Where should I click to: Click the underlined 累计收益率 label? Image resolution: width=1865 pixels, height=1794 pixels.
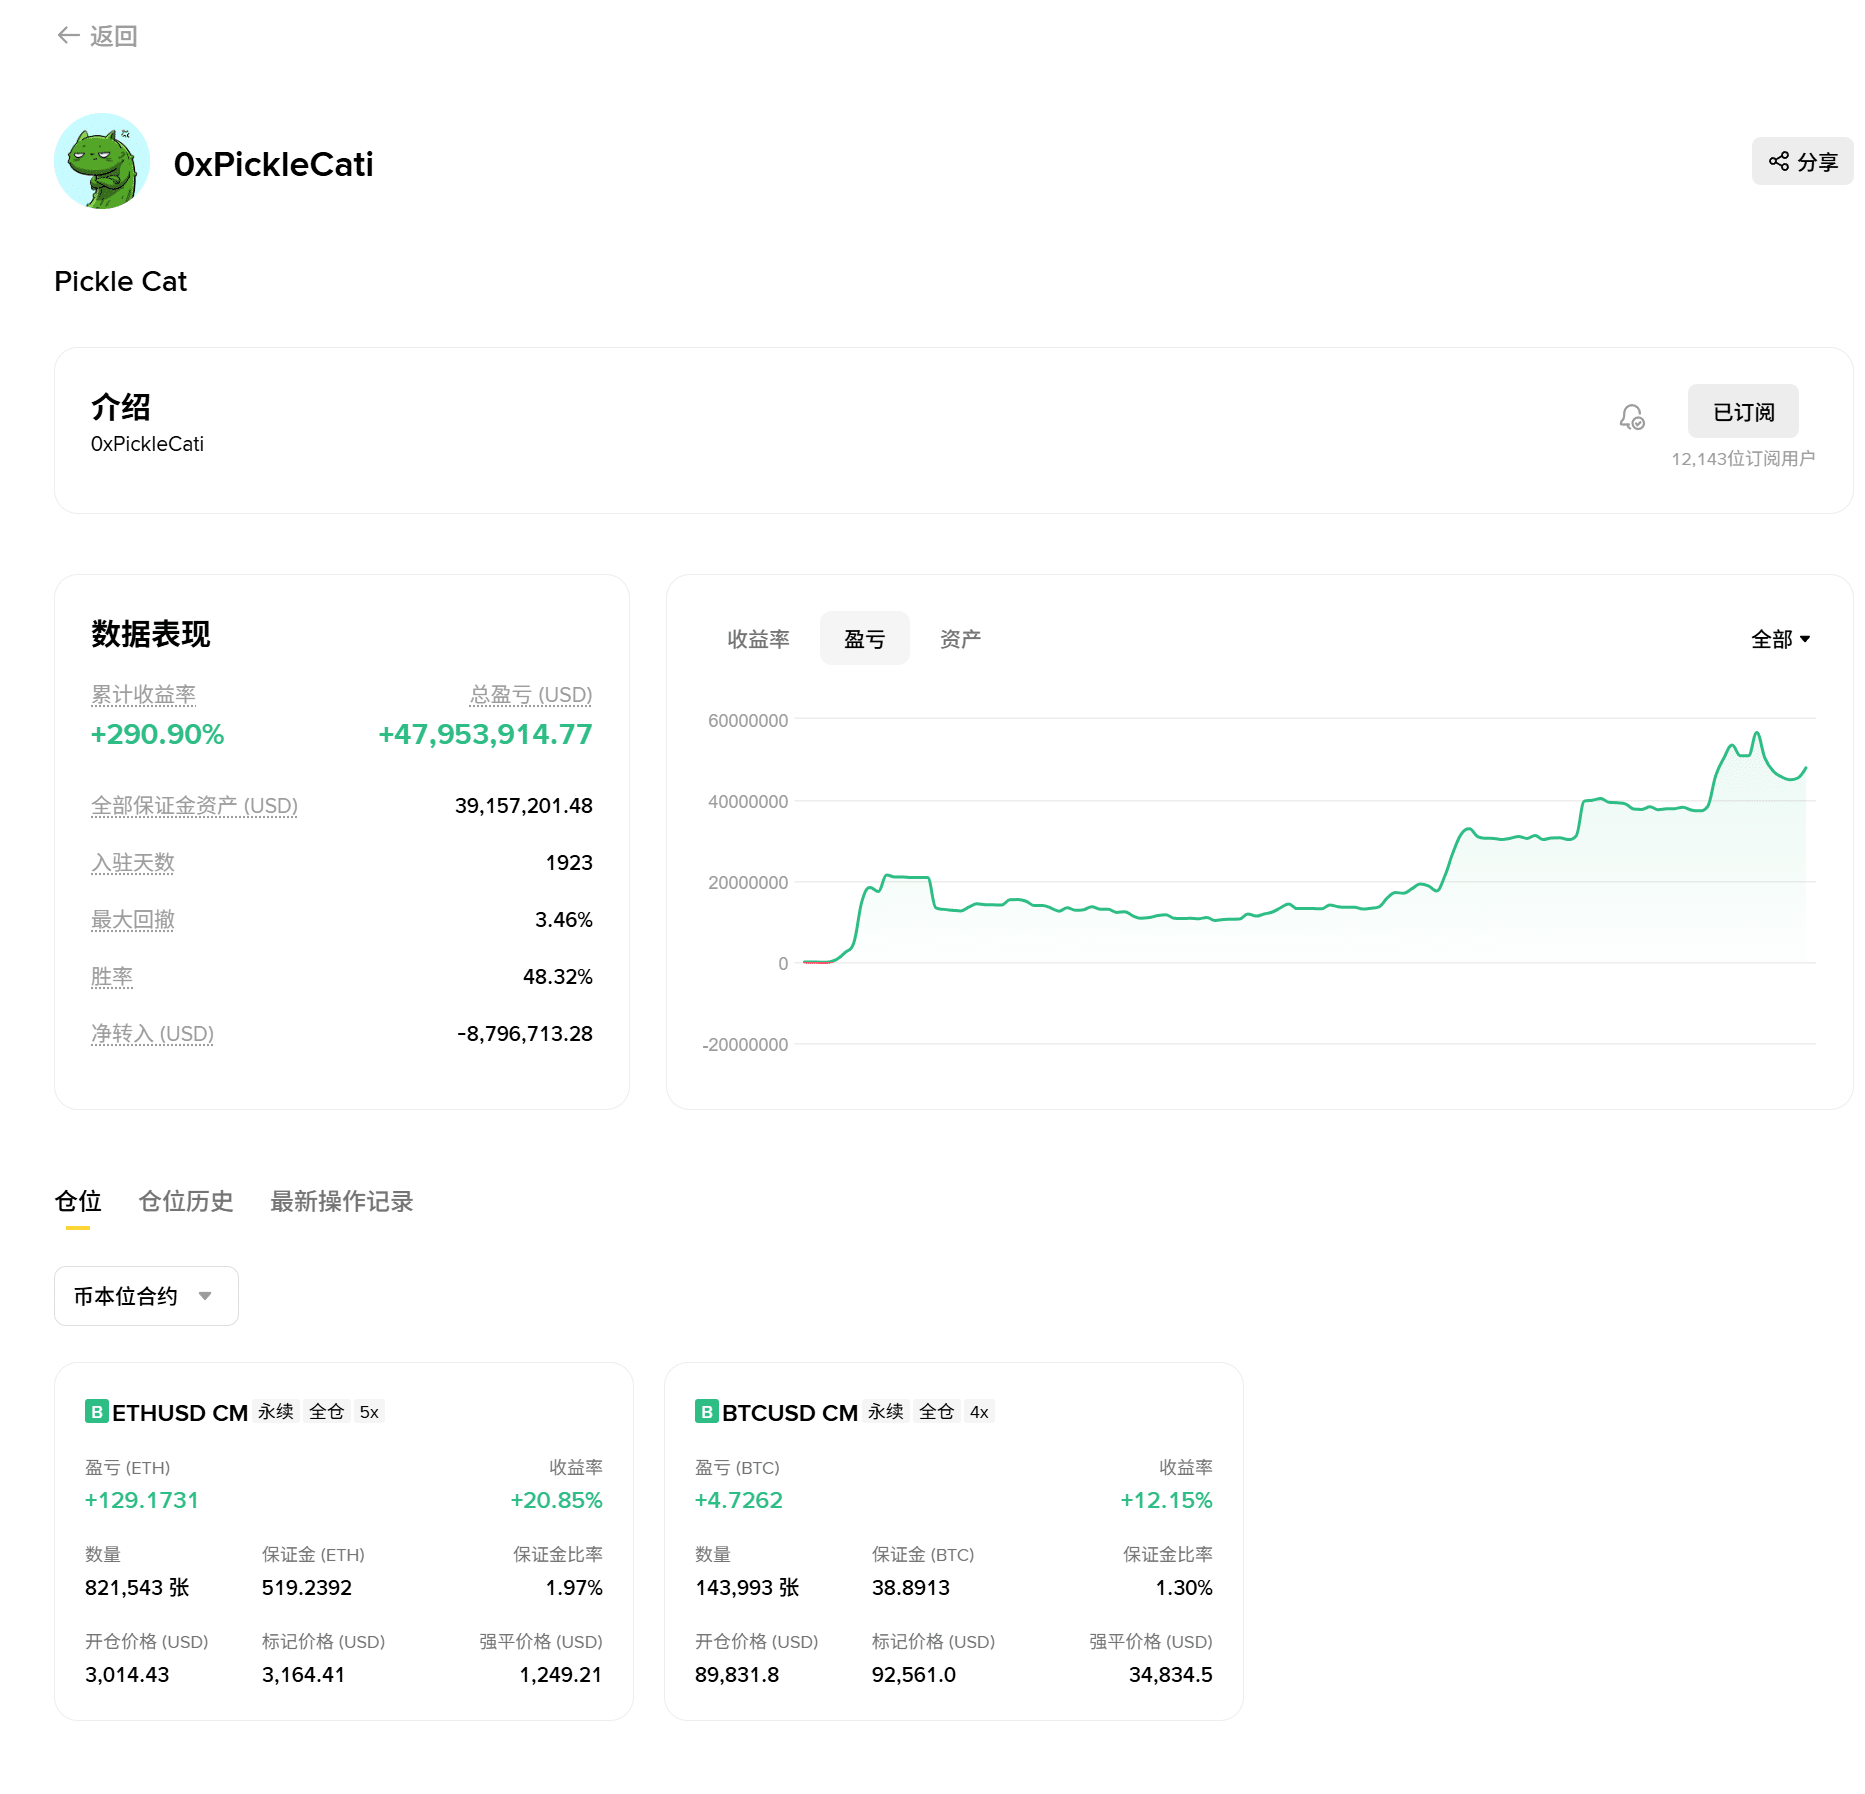[x=143, y=694]
